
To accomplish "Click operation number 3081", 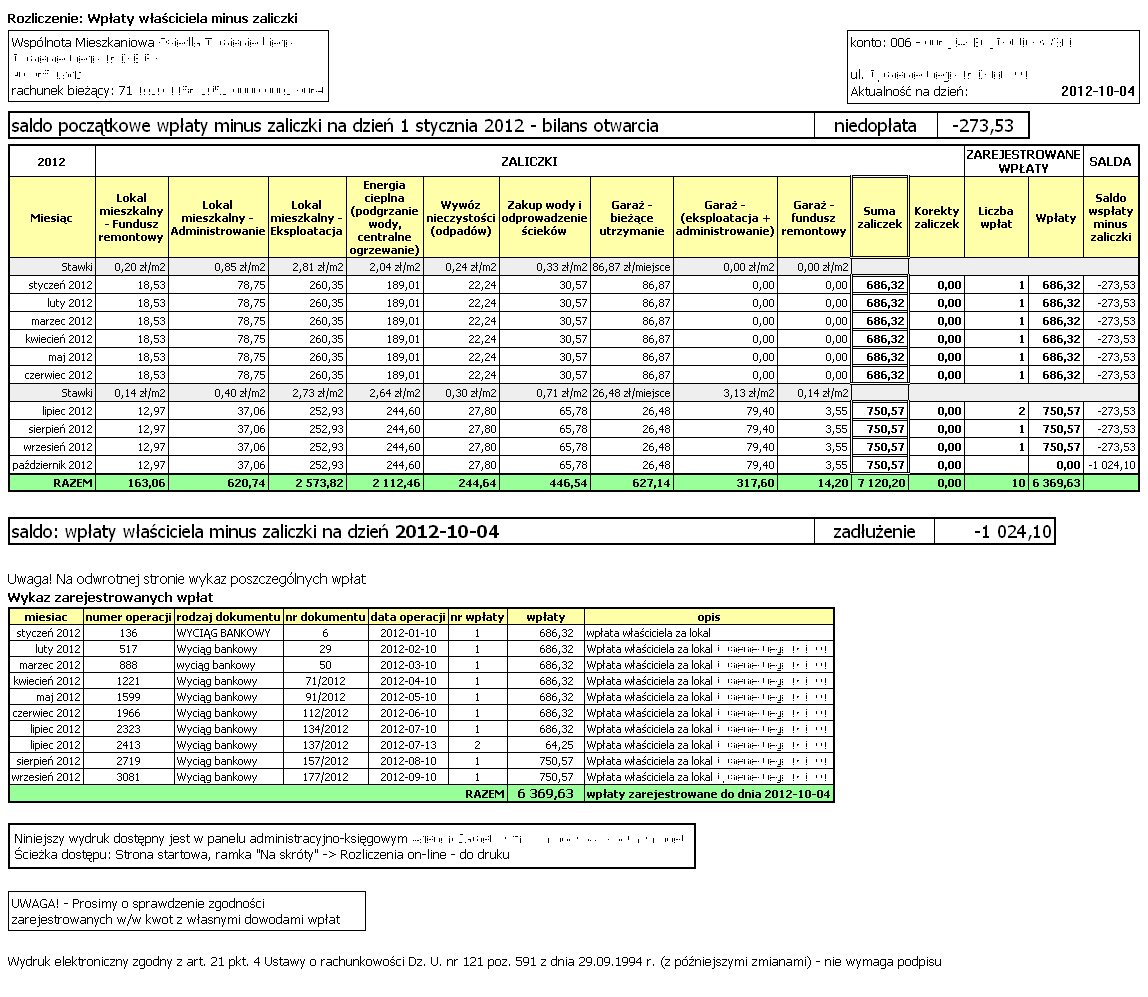I will coord(128,777).
